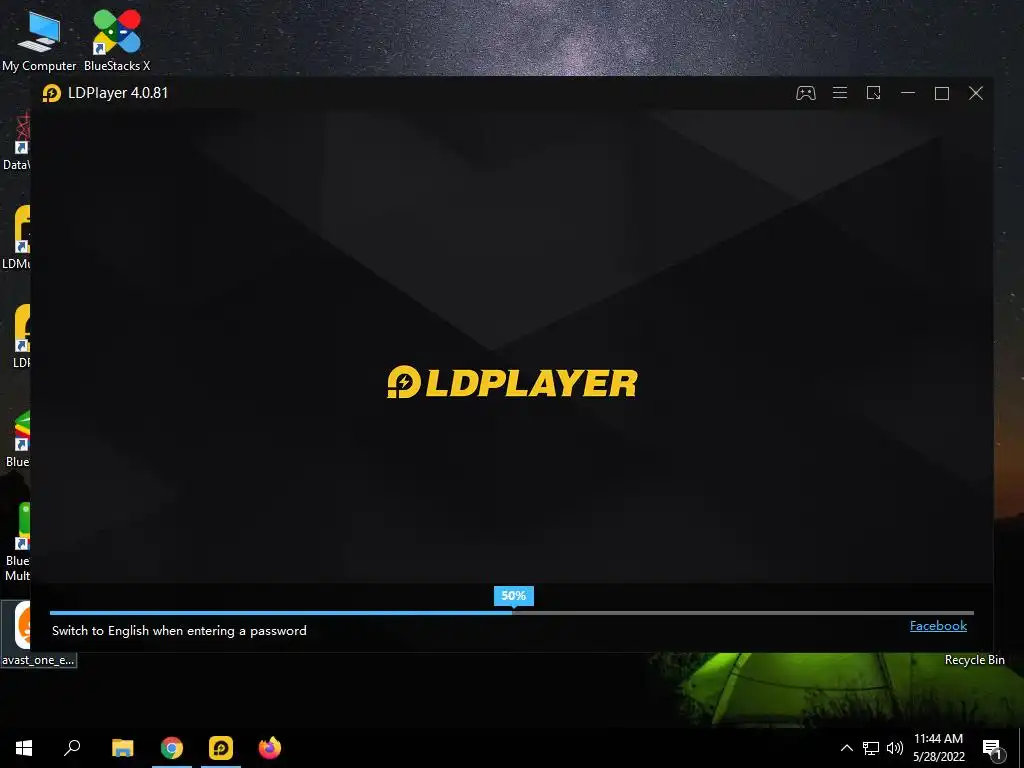
Task: Minimize the LDPlayer window
Action: point(908,93)
